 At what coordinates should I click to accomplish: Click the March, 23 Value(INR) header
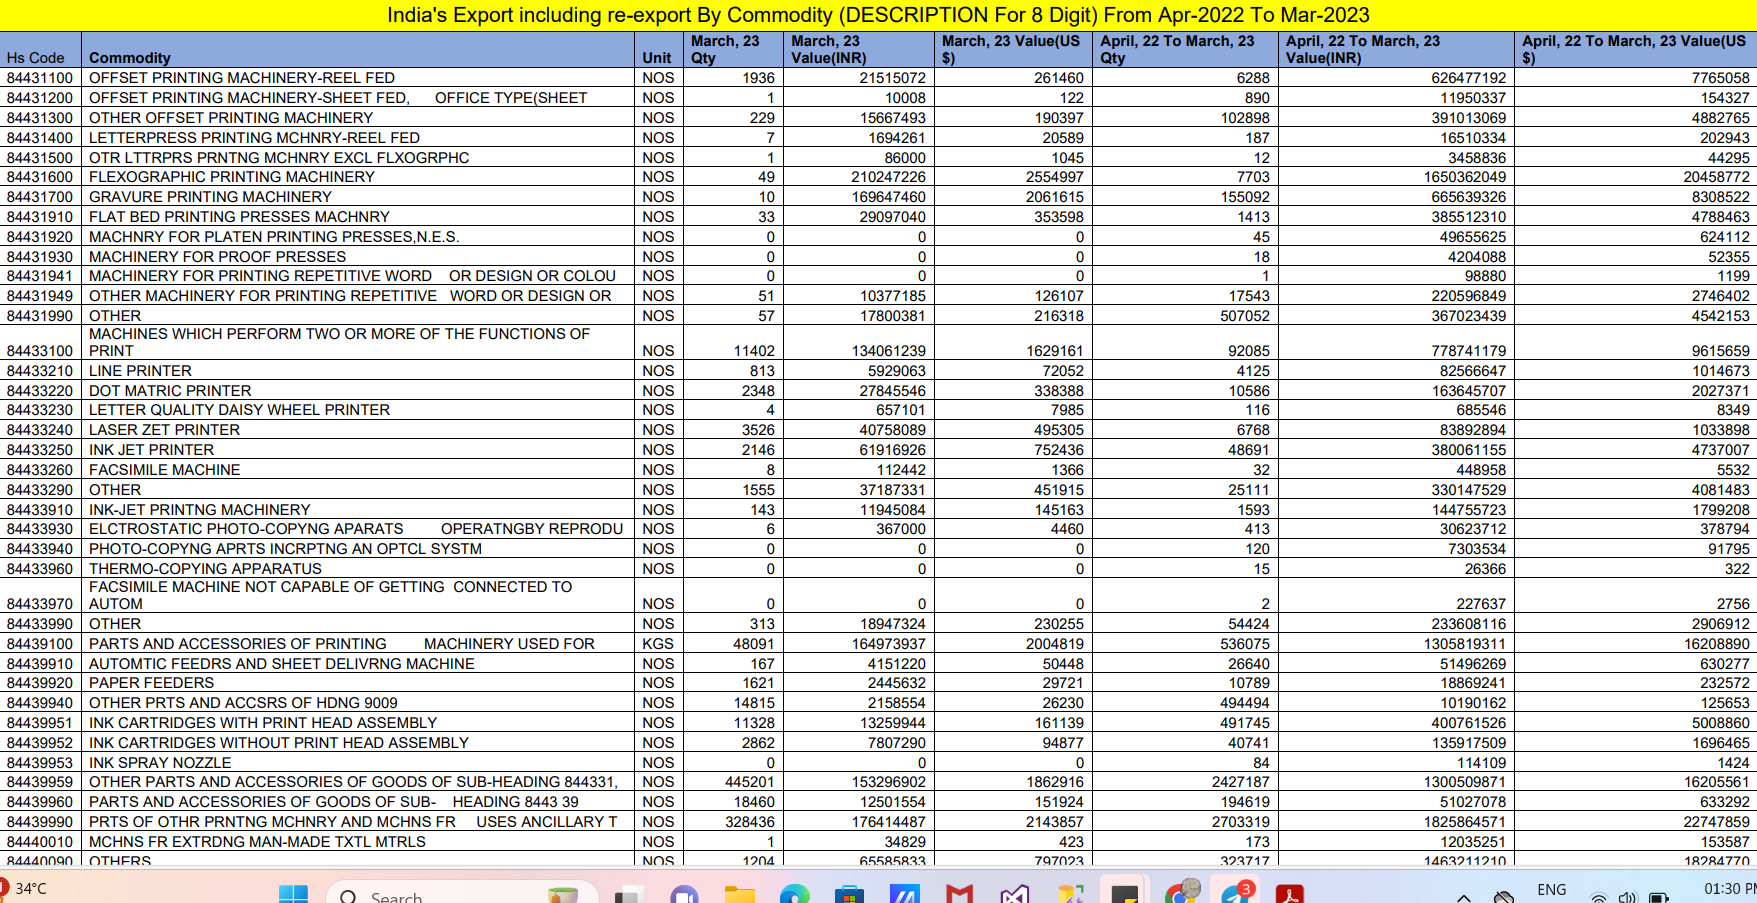(x=858, y=49)
